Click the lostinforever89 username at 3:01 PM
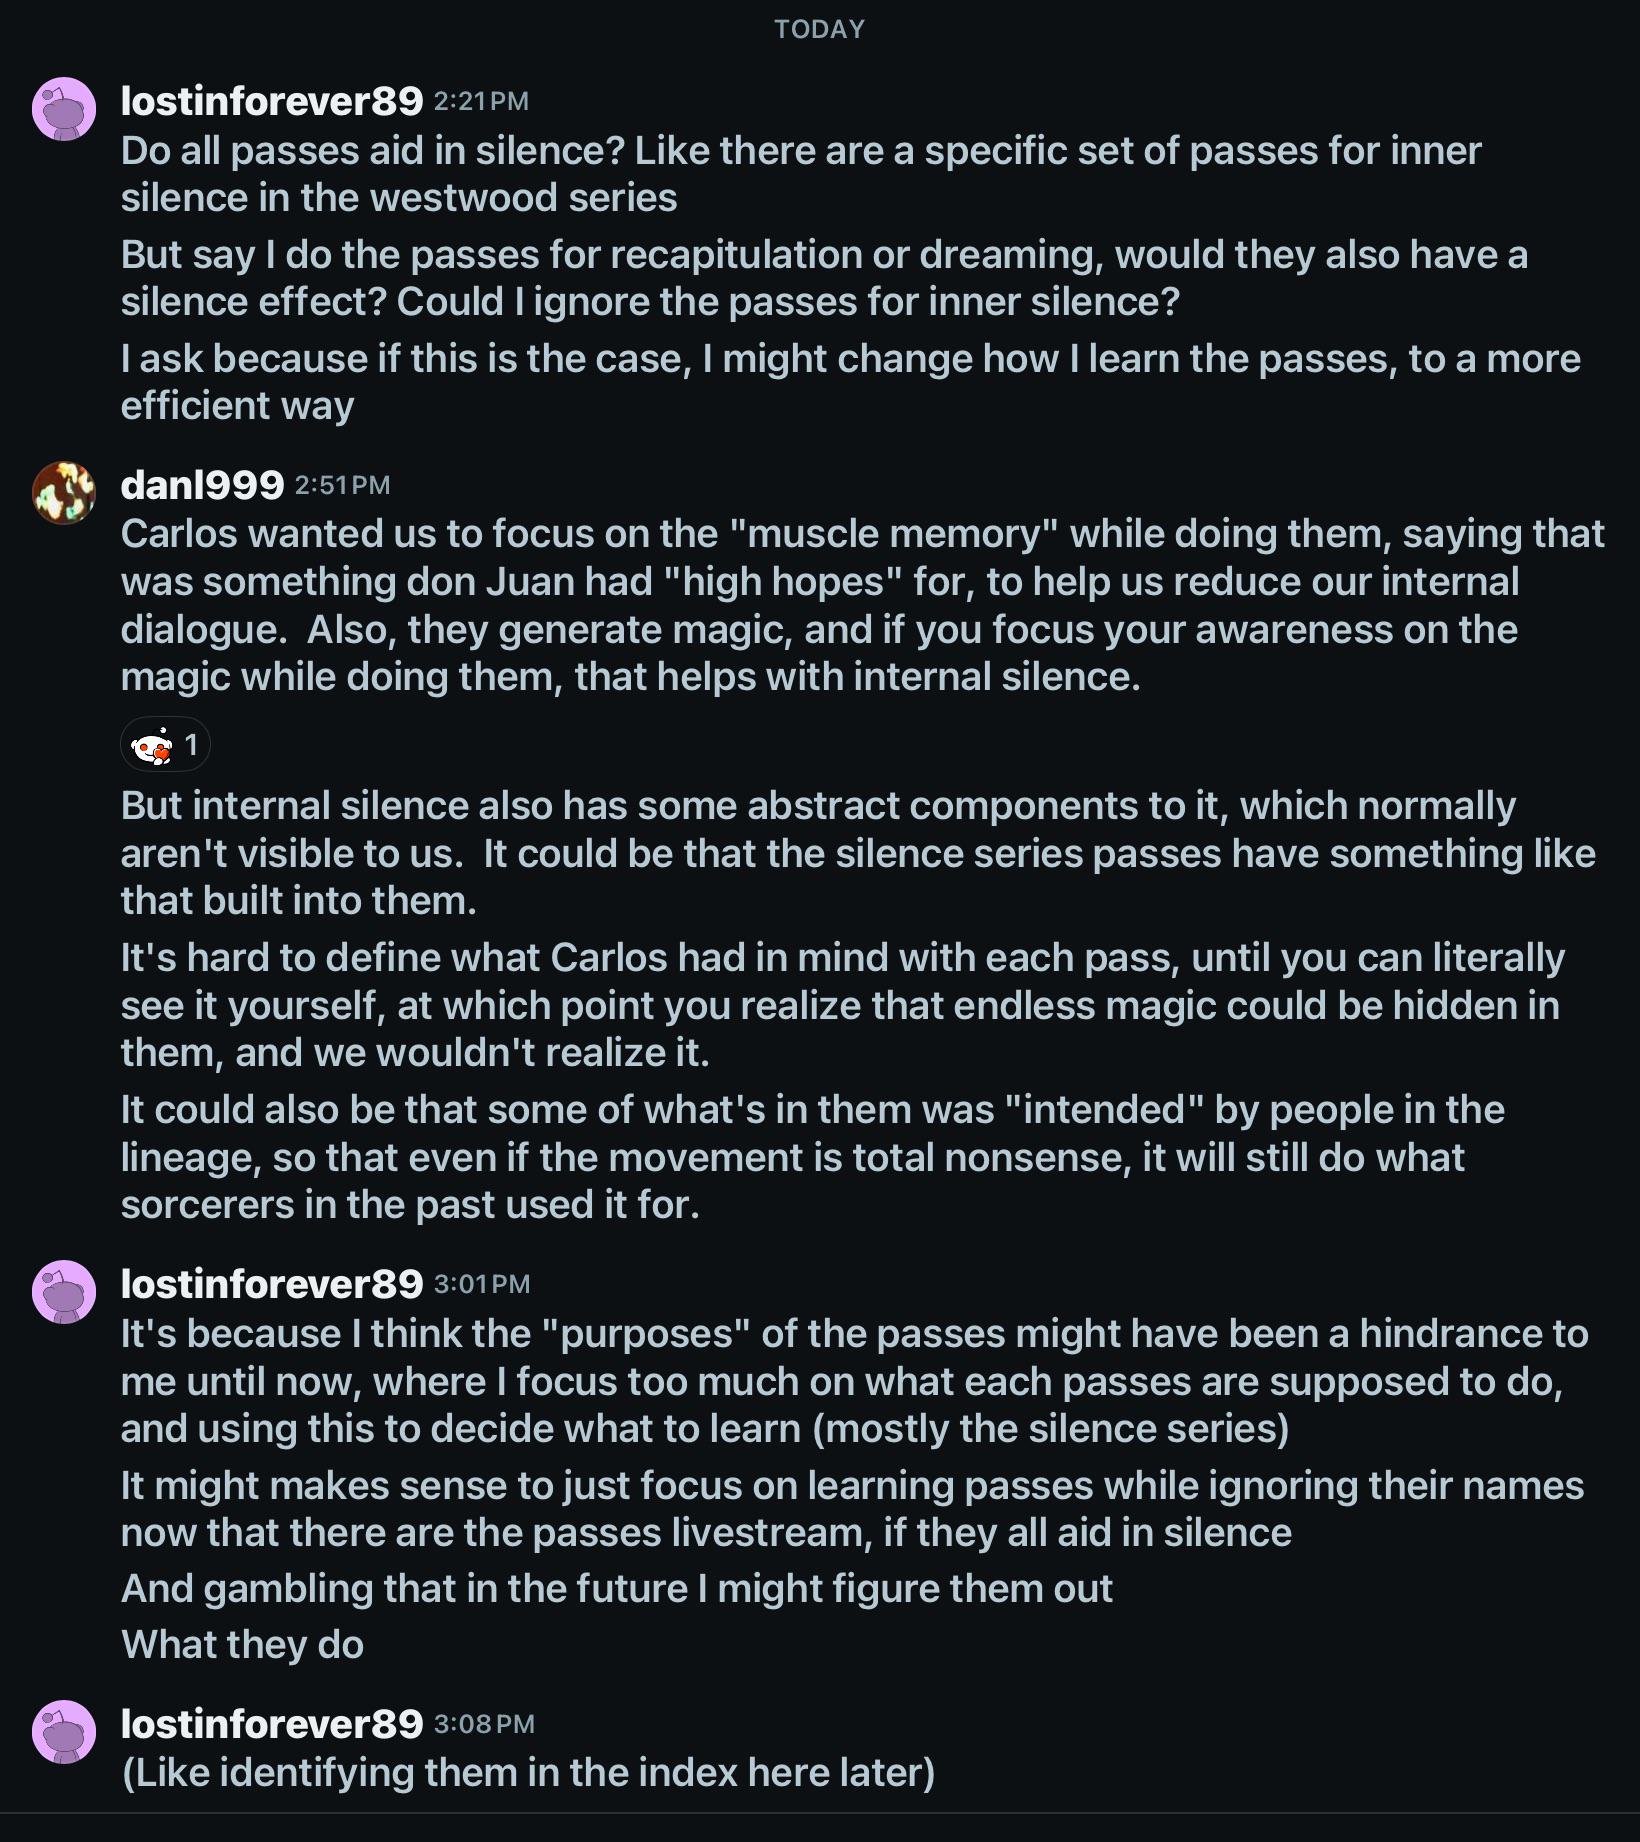Screen dimensions: 1640x1842 (x=272, y=1284)
